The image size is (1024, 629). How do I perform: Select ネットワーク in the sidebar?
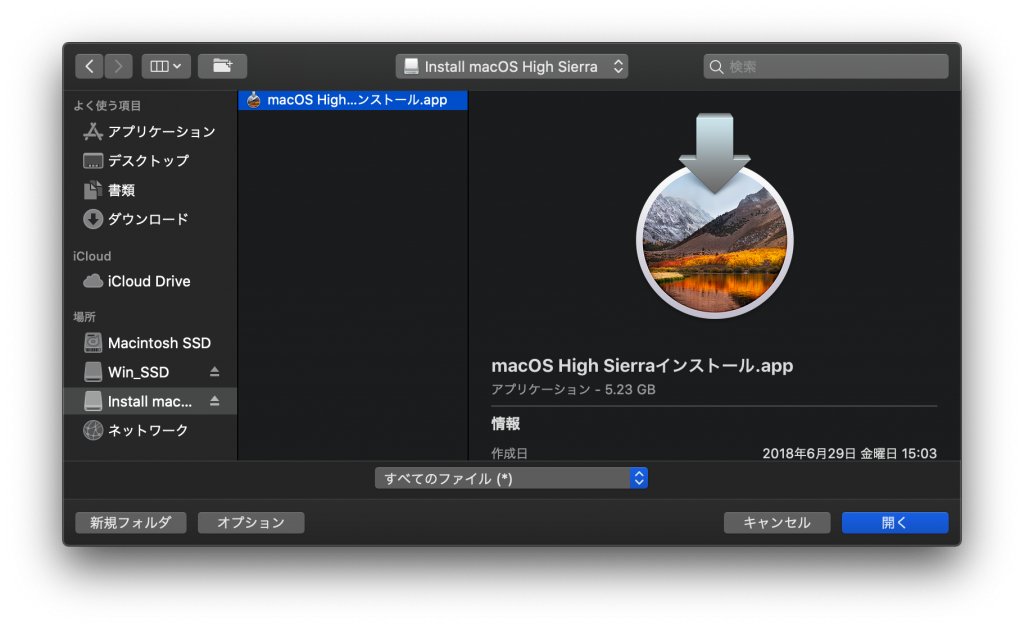(x=150, y=430)
